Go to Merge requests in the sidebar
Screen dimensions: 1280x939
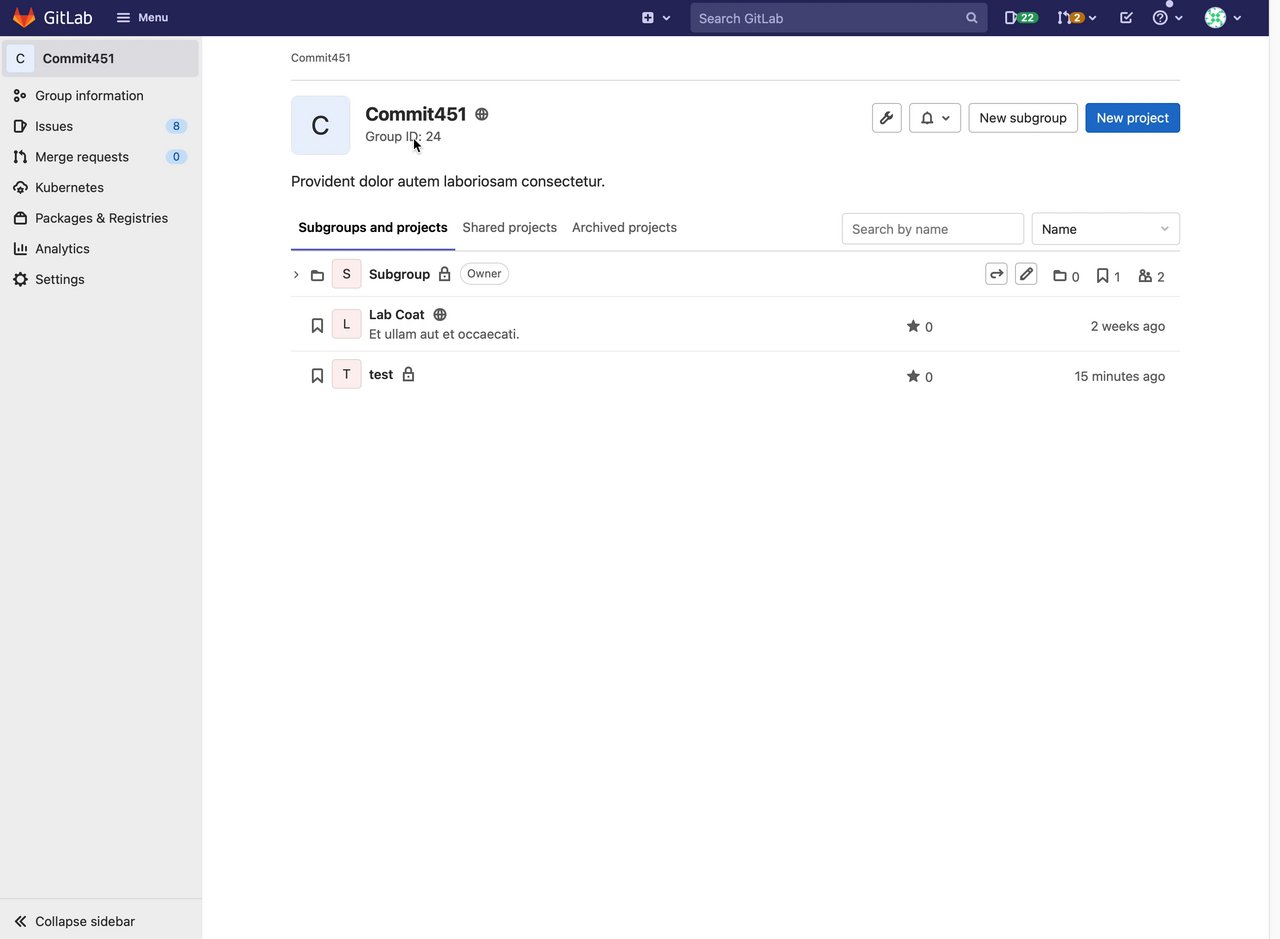[100, 157]
